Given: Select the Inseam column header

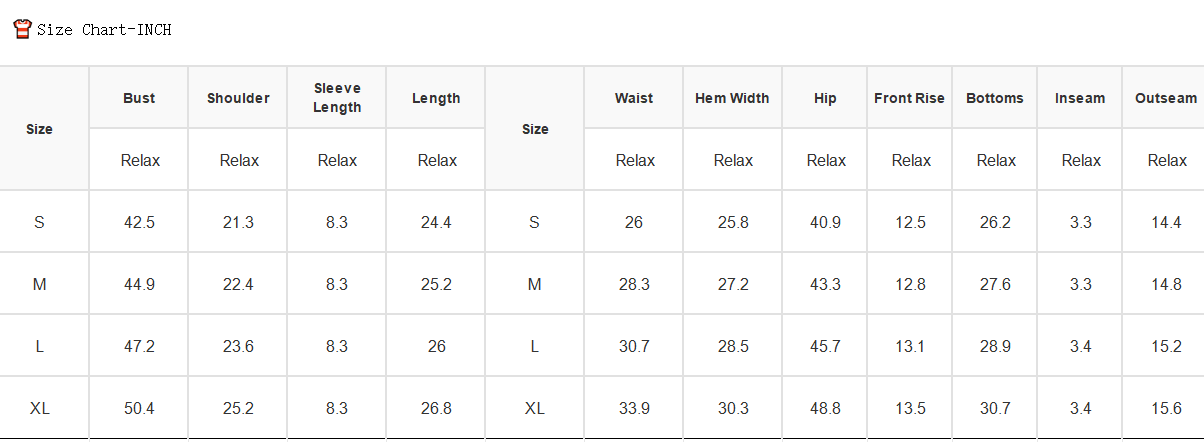Looking at the screenshot, I should 1080,98.
